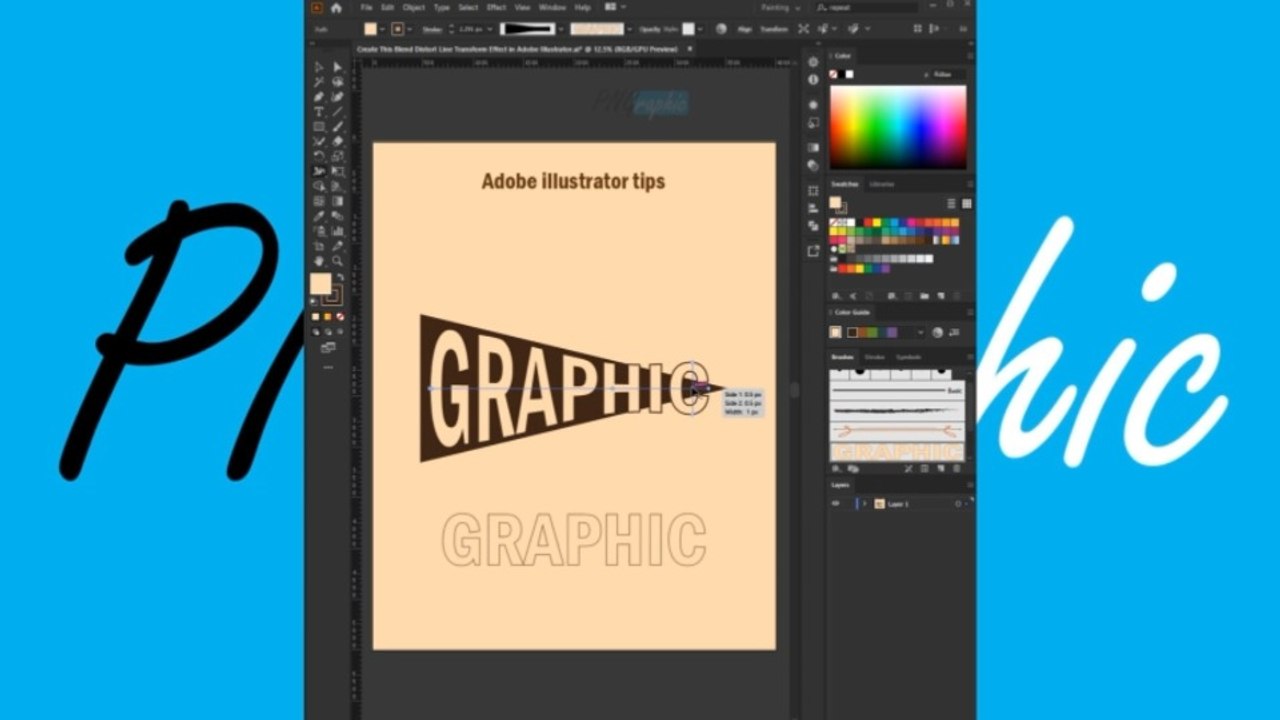Screen dimensions: 1280x720
Task: Switch Swatches panel to thumbnail view
Action: coord(966,203)
